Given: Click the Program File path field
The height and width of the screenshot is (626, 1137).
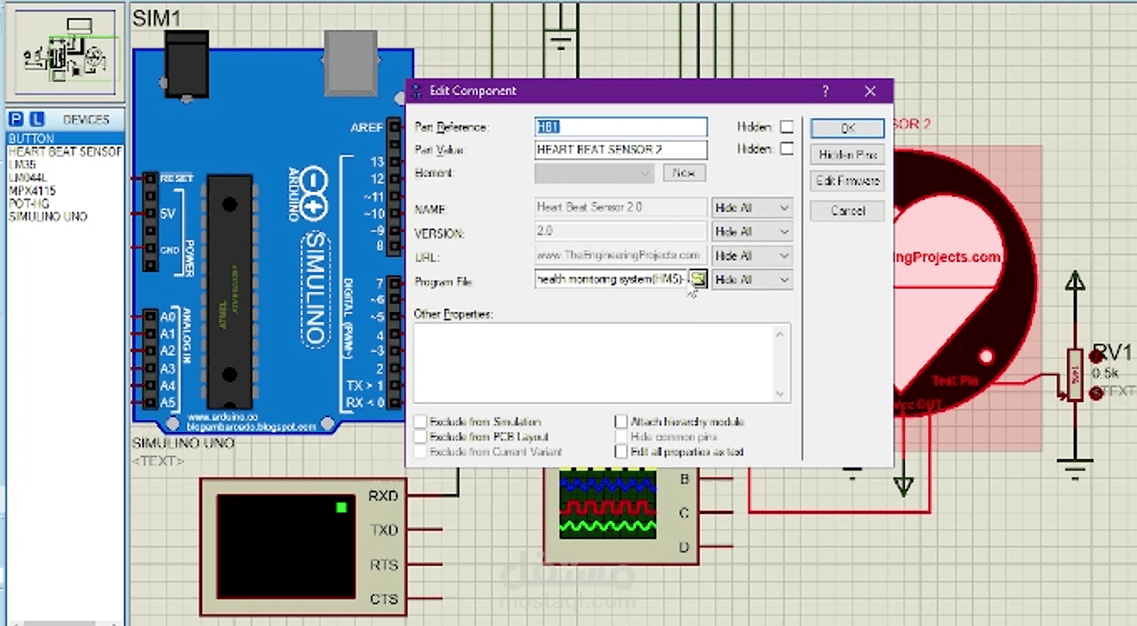Looking at the screenshot, I should [611, 279].
